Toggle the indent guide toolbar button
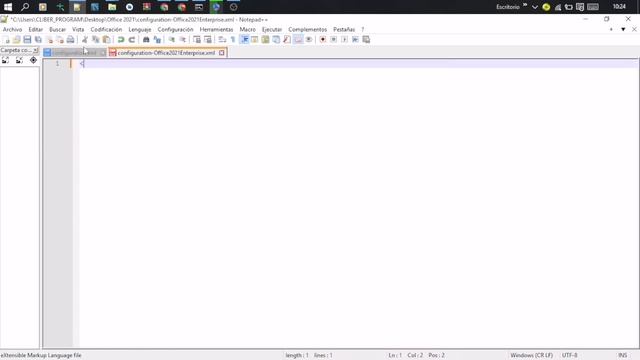 pos(244,40)
